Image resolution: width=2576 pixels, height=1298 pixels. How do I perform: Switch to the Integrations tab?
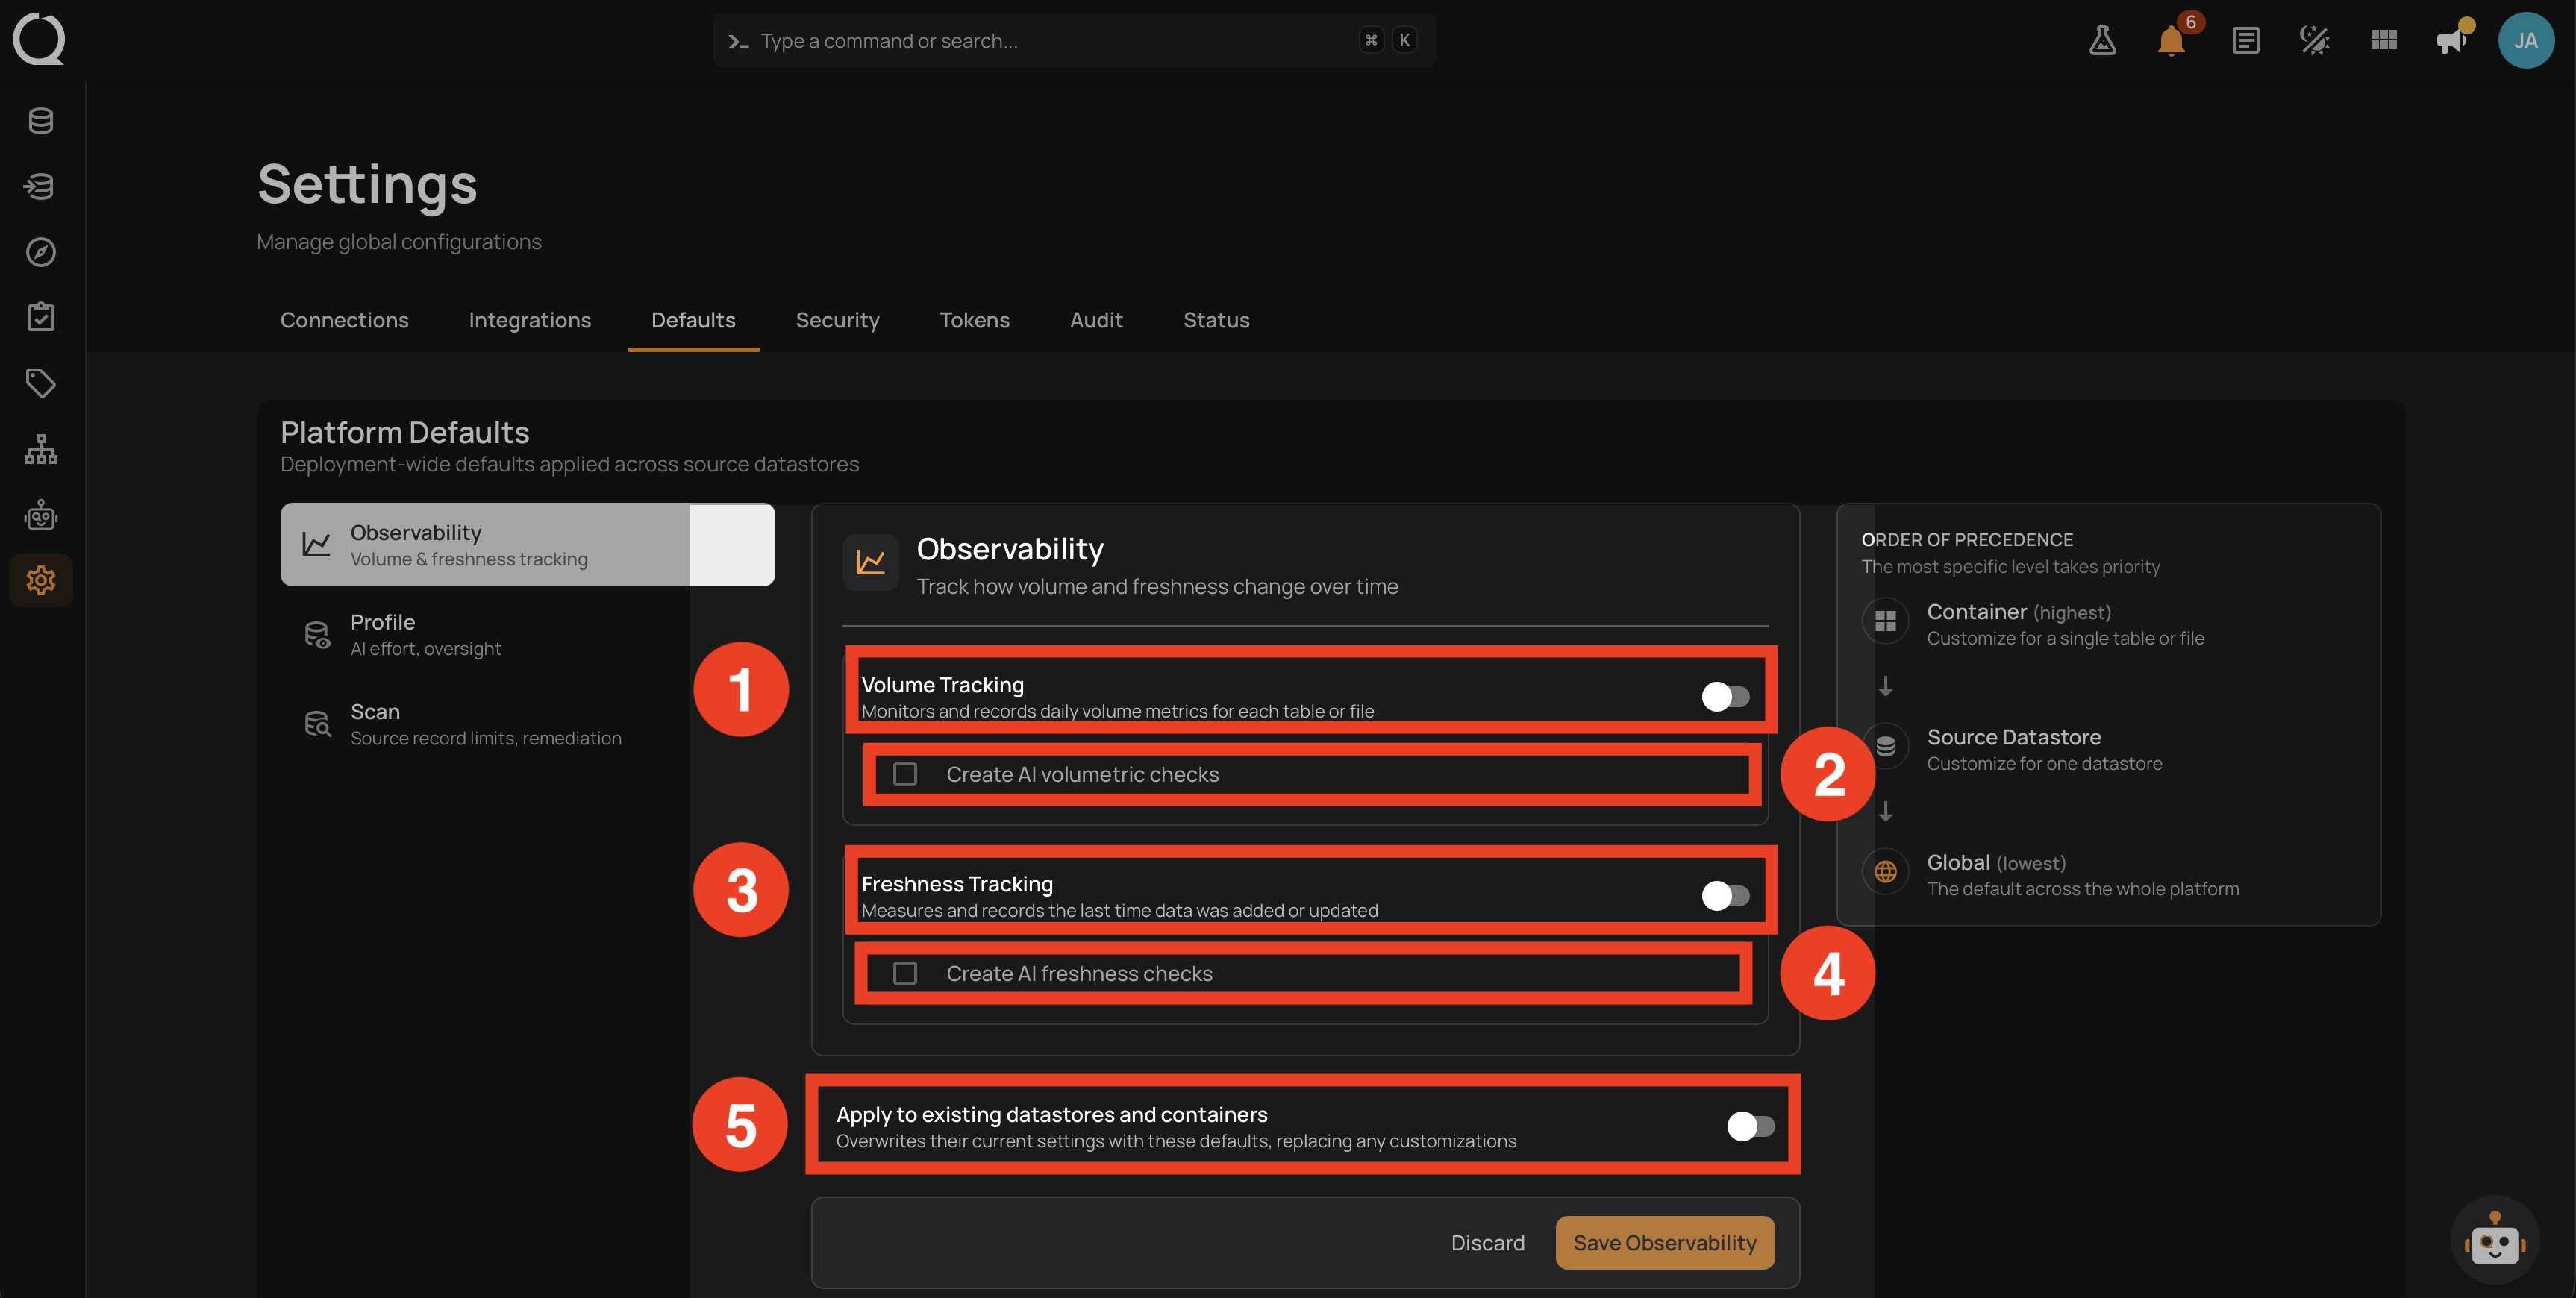pyautogui.click(x=530, y=320)
